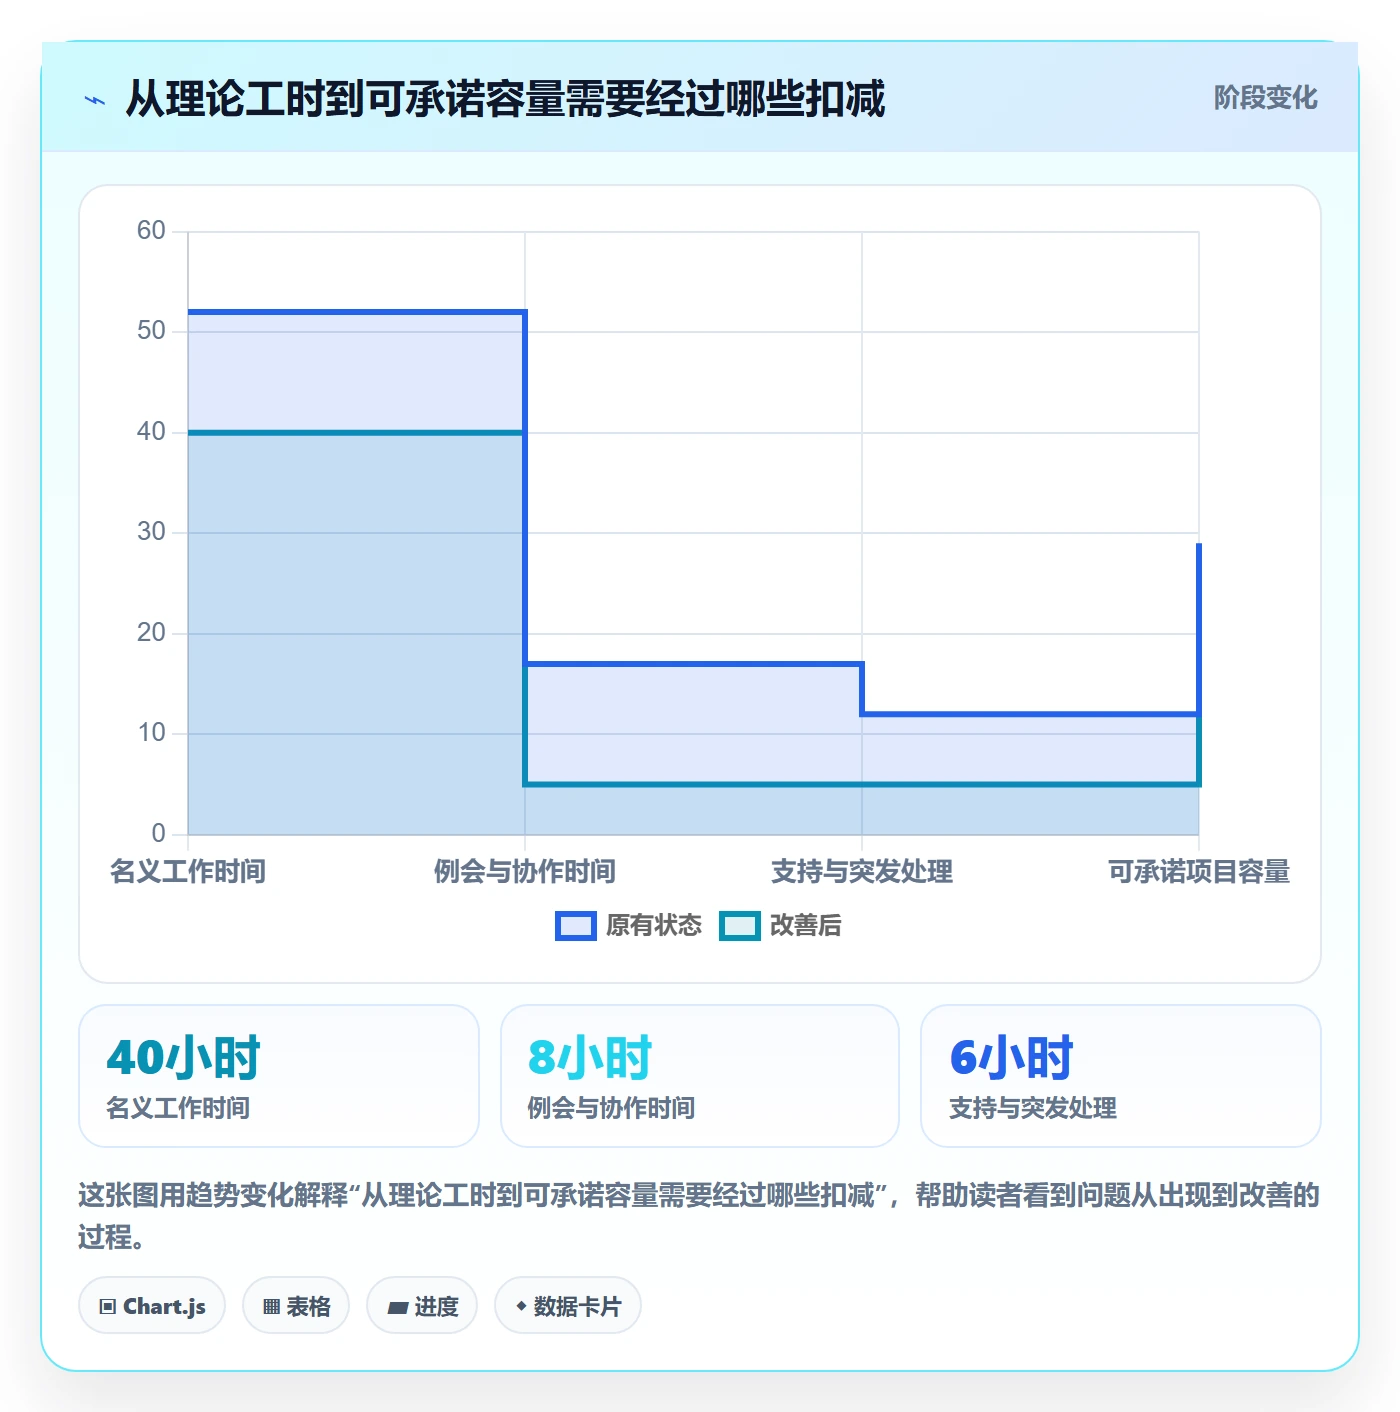Click the diamond icon in 数据卡片 chip

click(x=521, y=1306)
